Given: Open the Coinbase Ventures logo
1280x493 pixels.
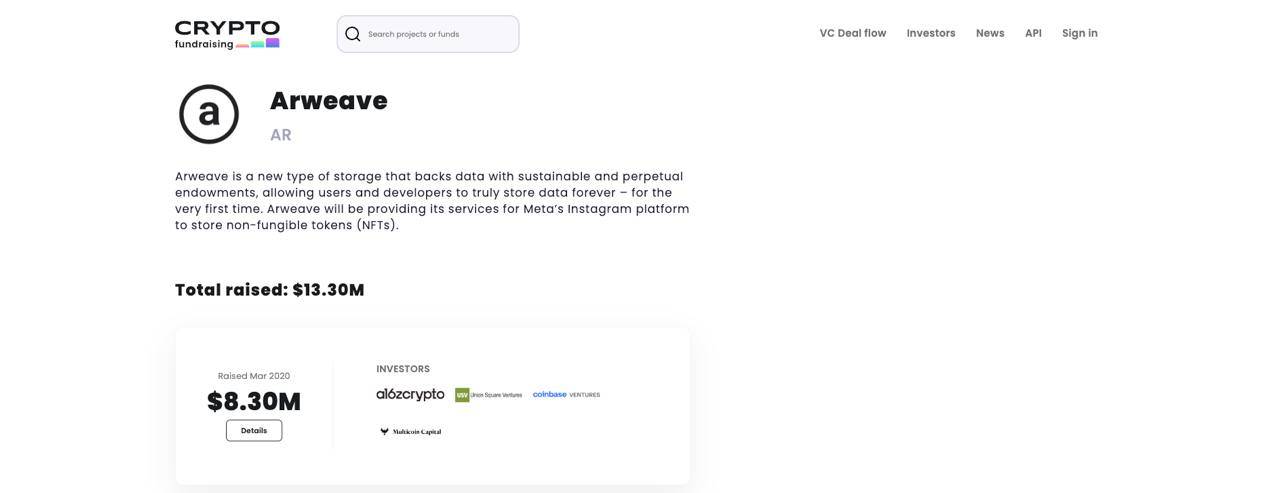Looking at the screenshot, I should [x=566, y=395].
